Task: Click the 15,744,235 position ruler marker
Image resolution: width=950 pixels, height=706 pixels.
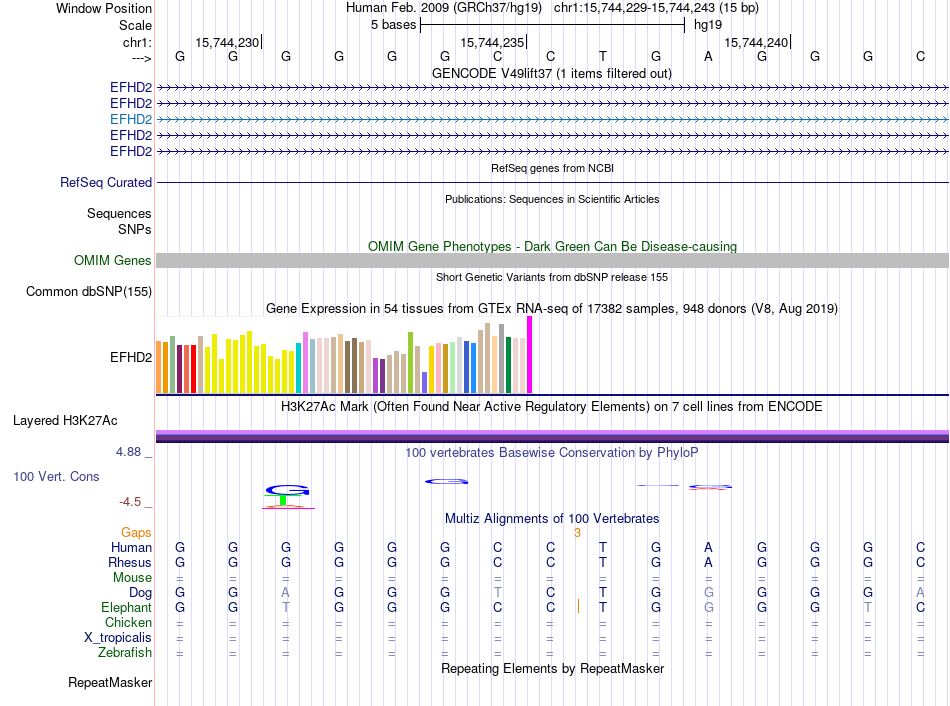Action: pyautogui.click(x=493, y=42)
